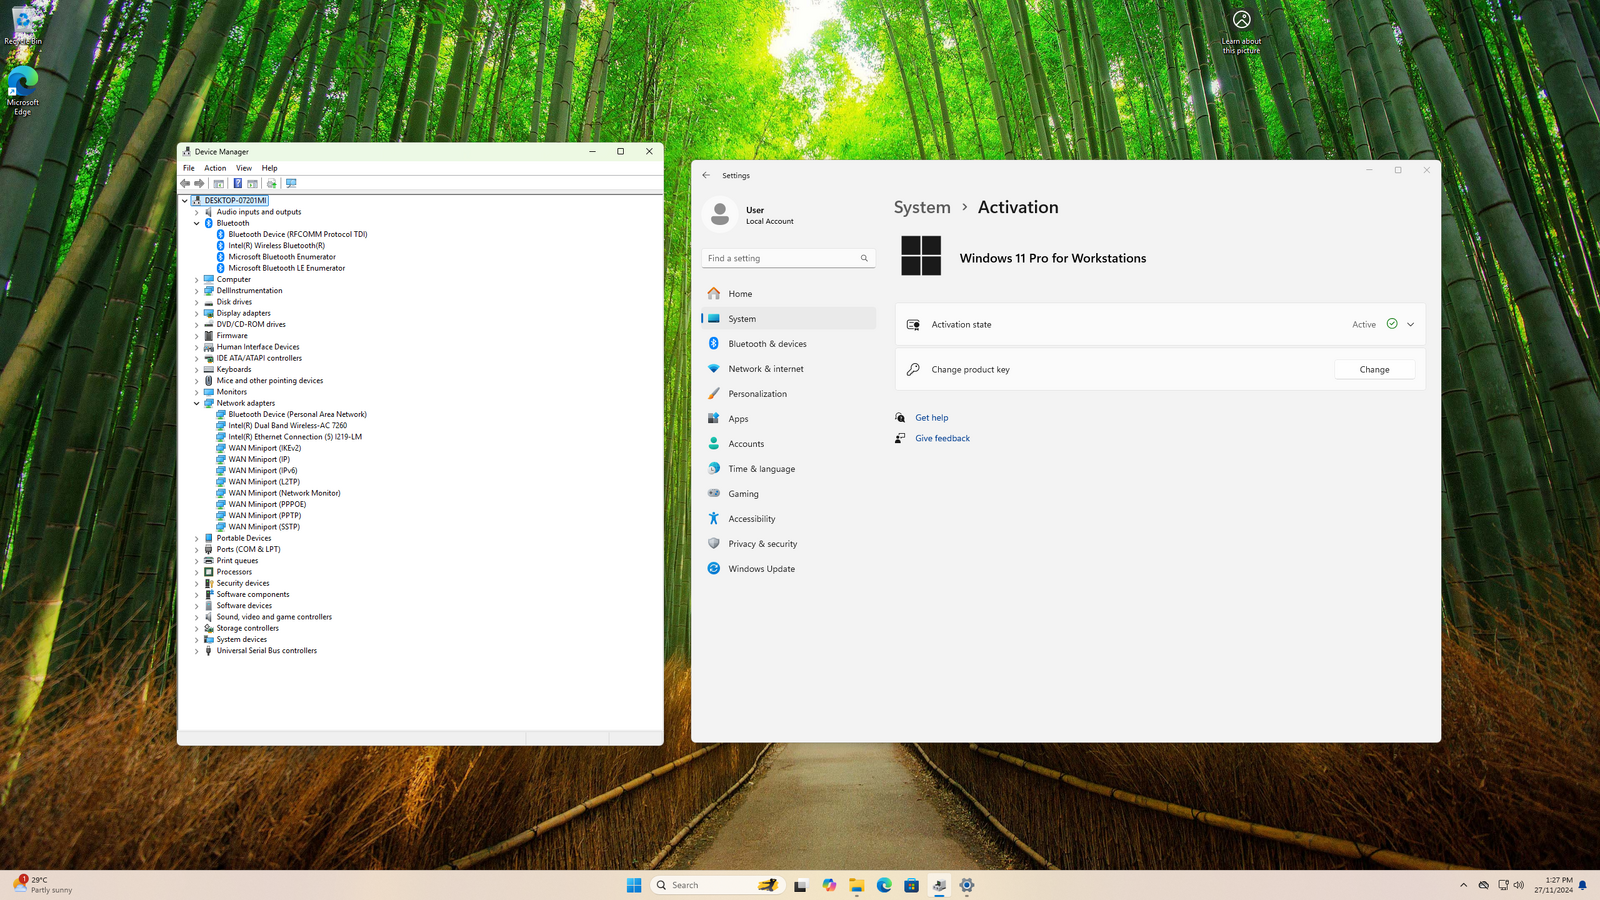Click the Show/Hide Action Pane toolbar icon

253,183
